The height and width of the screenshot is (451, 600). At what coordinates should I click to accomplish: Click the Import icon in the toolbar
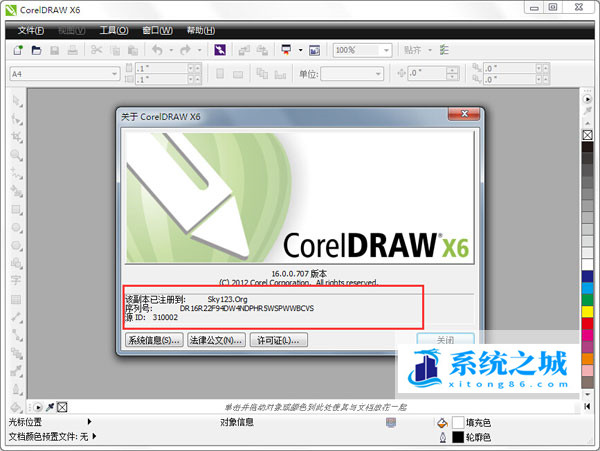244,50
